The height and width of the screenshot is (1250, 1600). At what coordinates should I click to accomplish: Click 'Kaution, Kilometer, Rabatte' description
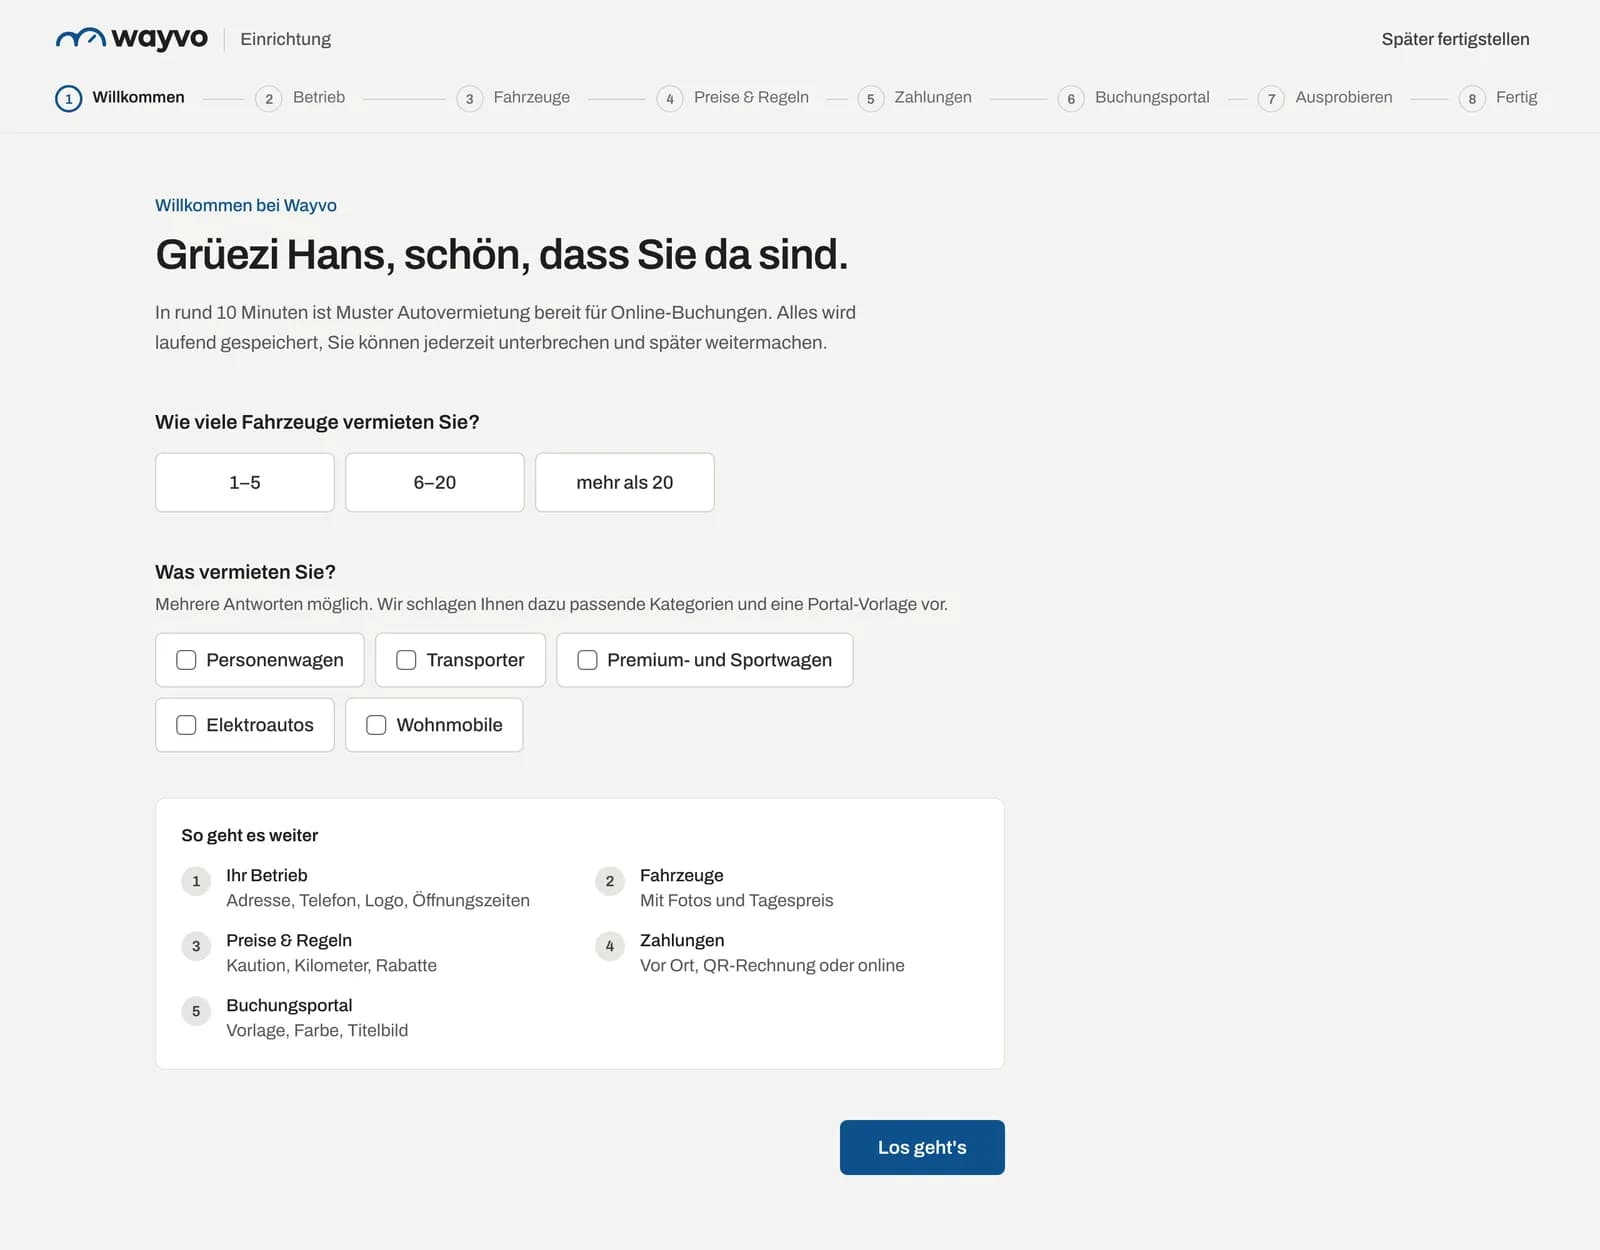point(332,966)
